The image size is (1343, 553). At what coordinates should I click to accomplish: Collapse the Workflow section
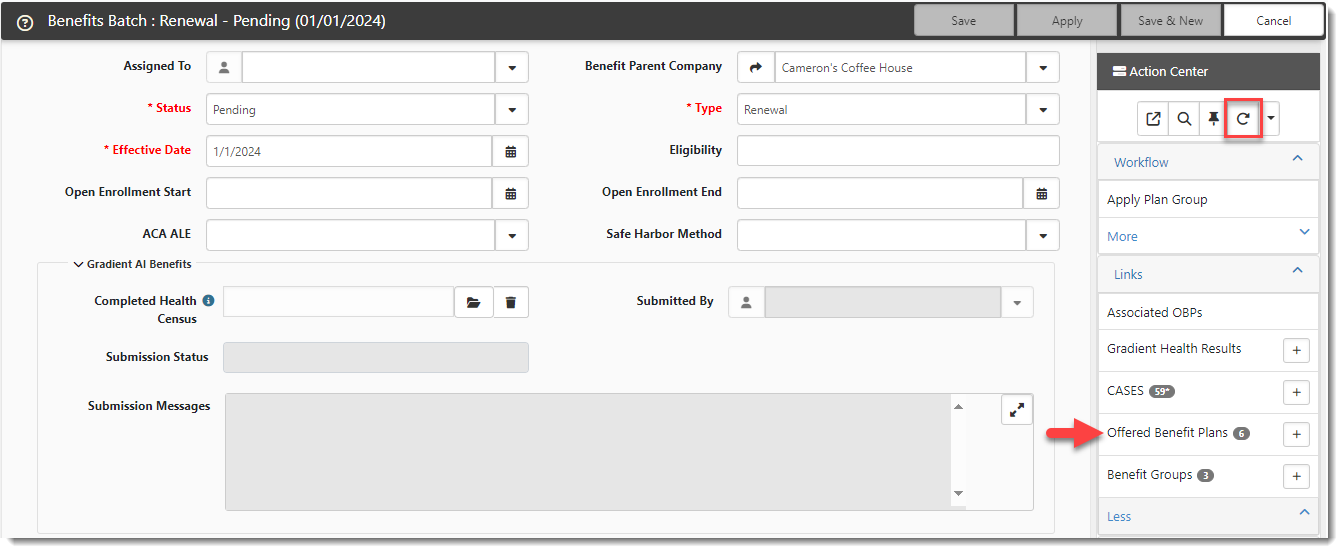click(x=1297, y=160)
